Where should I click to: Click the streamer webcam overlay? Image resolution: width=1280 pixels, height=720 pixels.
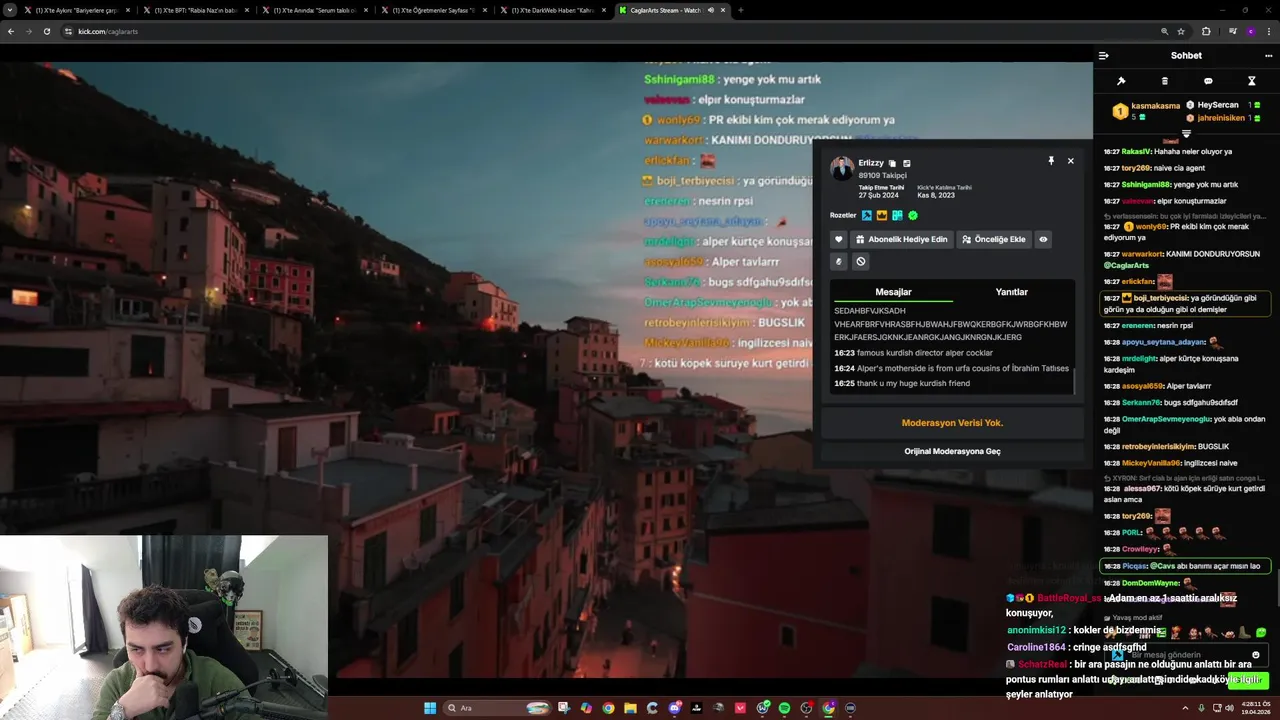pos(164,627)
